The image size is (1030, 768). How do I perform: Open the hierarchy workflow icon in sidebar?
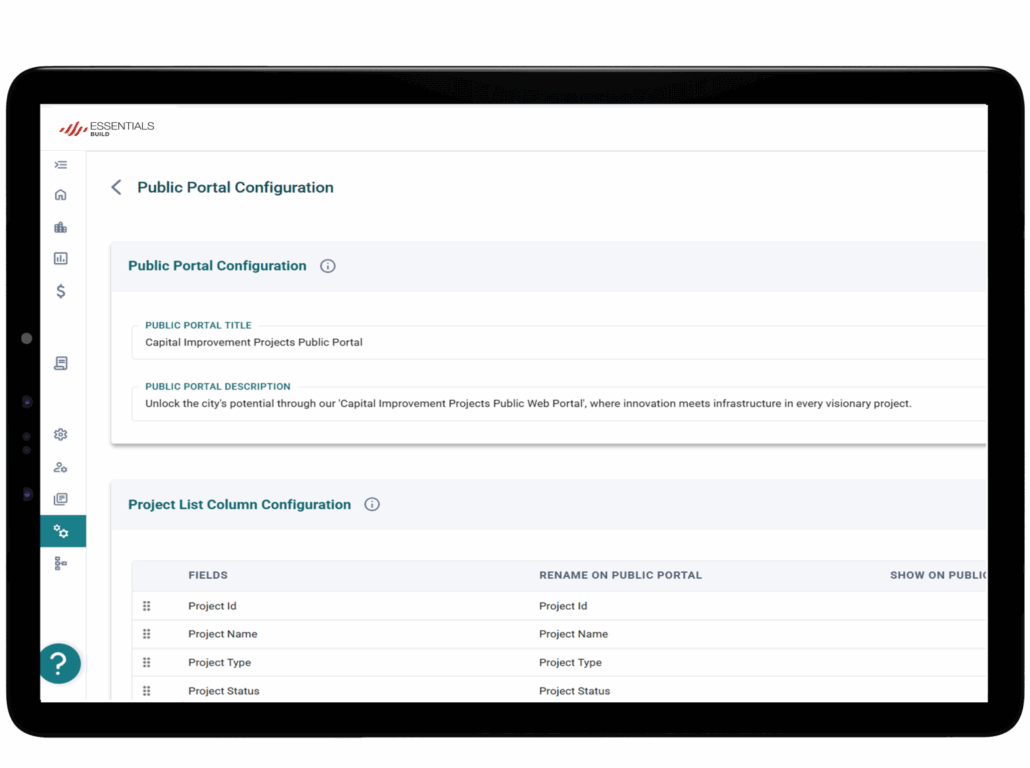[x=61, y=564]
